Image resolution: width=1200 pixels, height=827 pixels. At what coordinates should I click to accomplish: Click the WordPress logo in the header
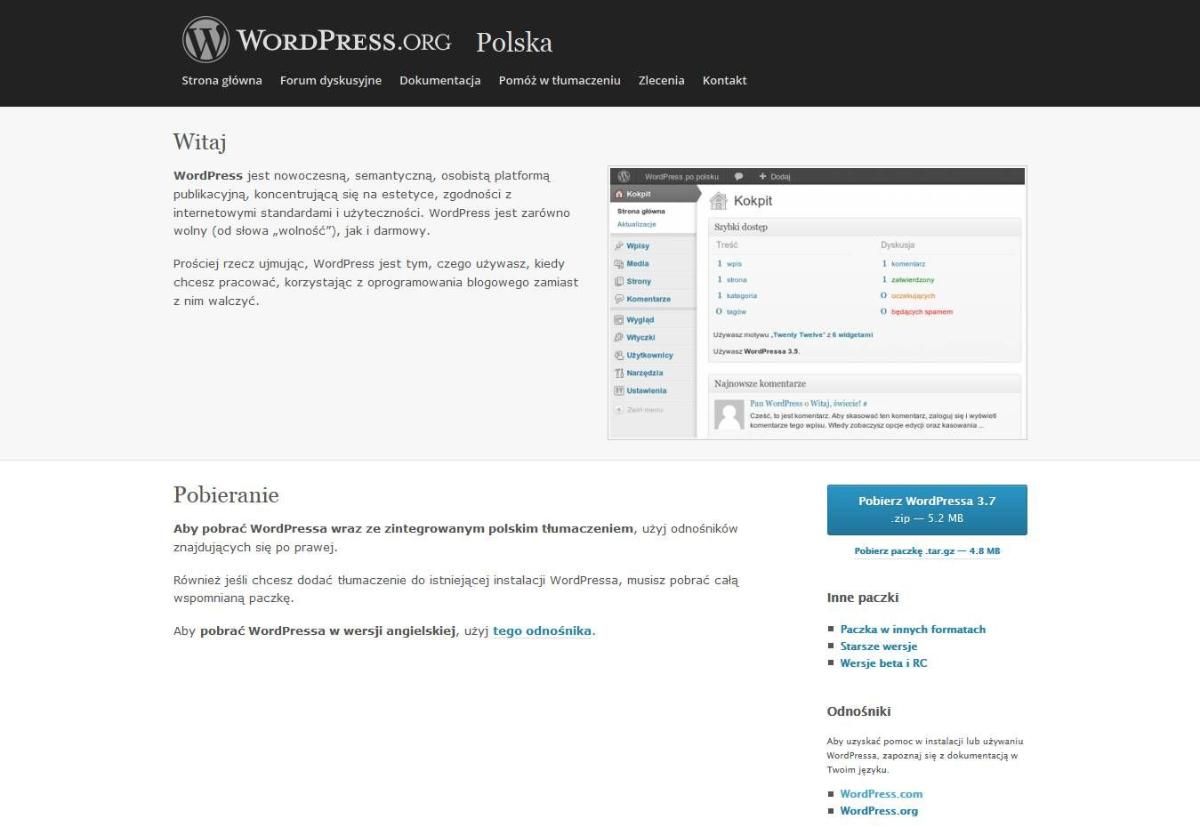tap(206, 40)
